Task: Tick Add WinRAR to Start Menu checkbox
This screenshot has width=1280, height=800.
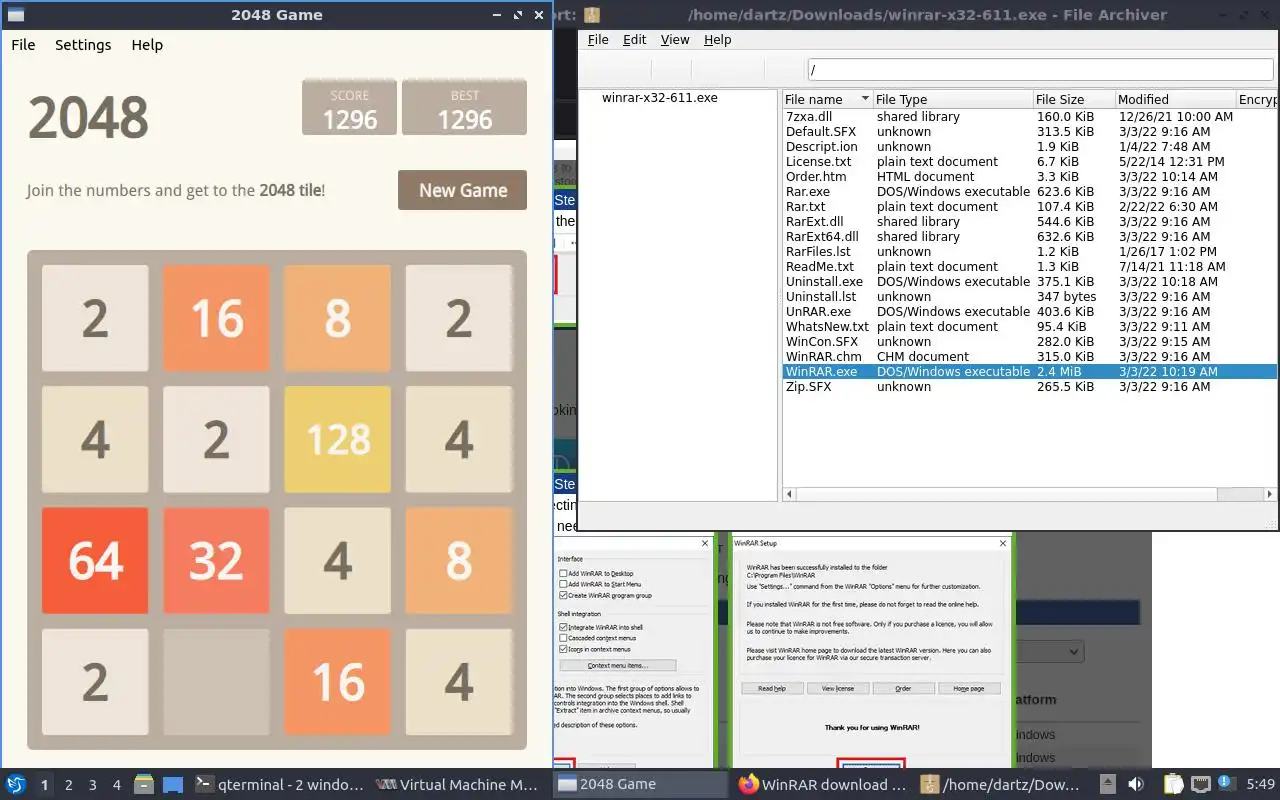Action: pyautogui.click(x=564, y=584)
